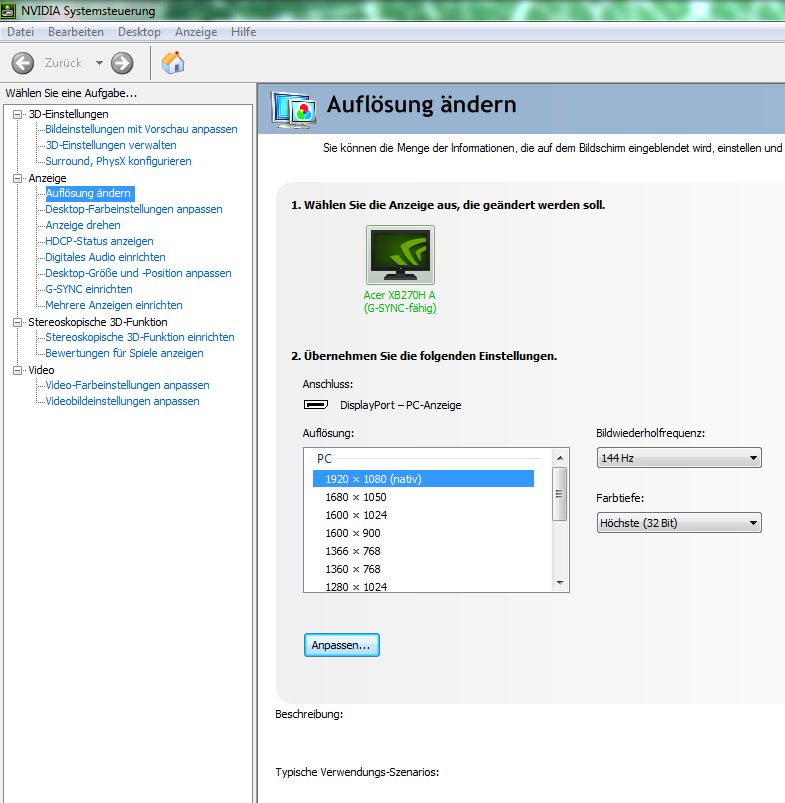
Task: Click the 3D-Einstellungen category label
Action: 68,114
